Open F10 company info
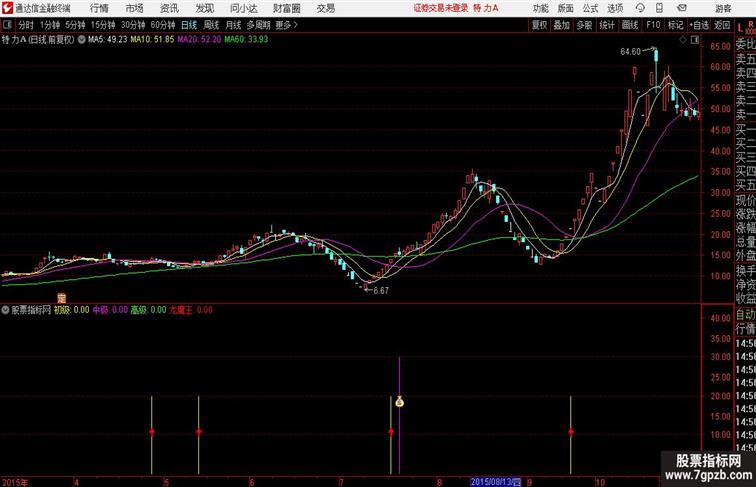Image resolution: width=756 pixels, height=487 pixels. 653,25
